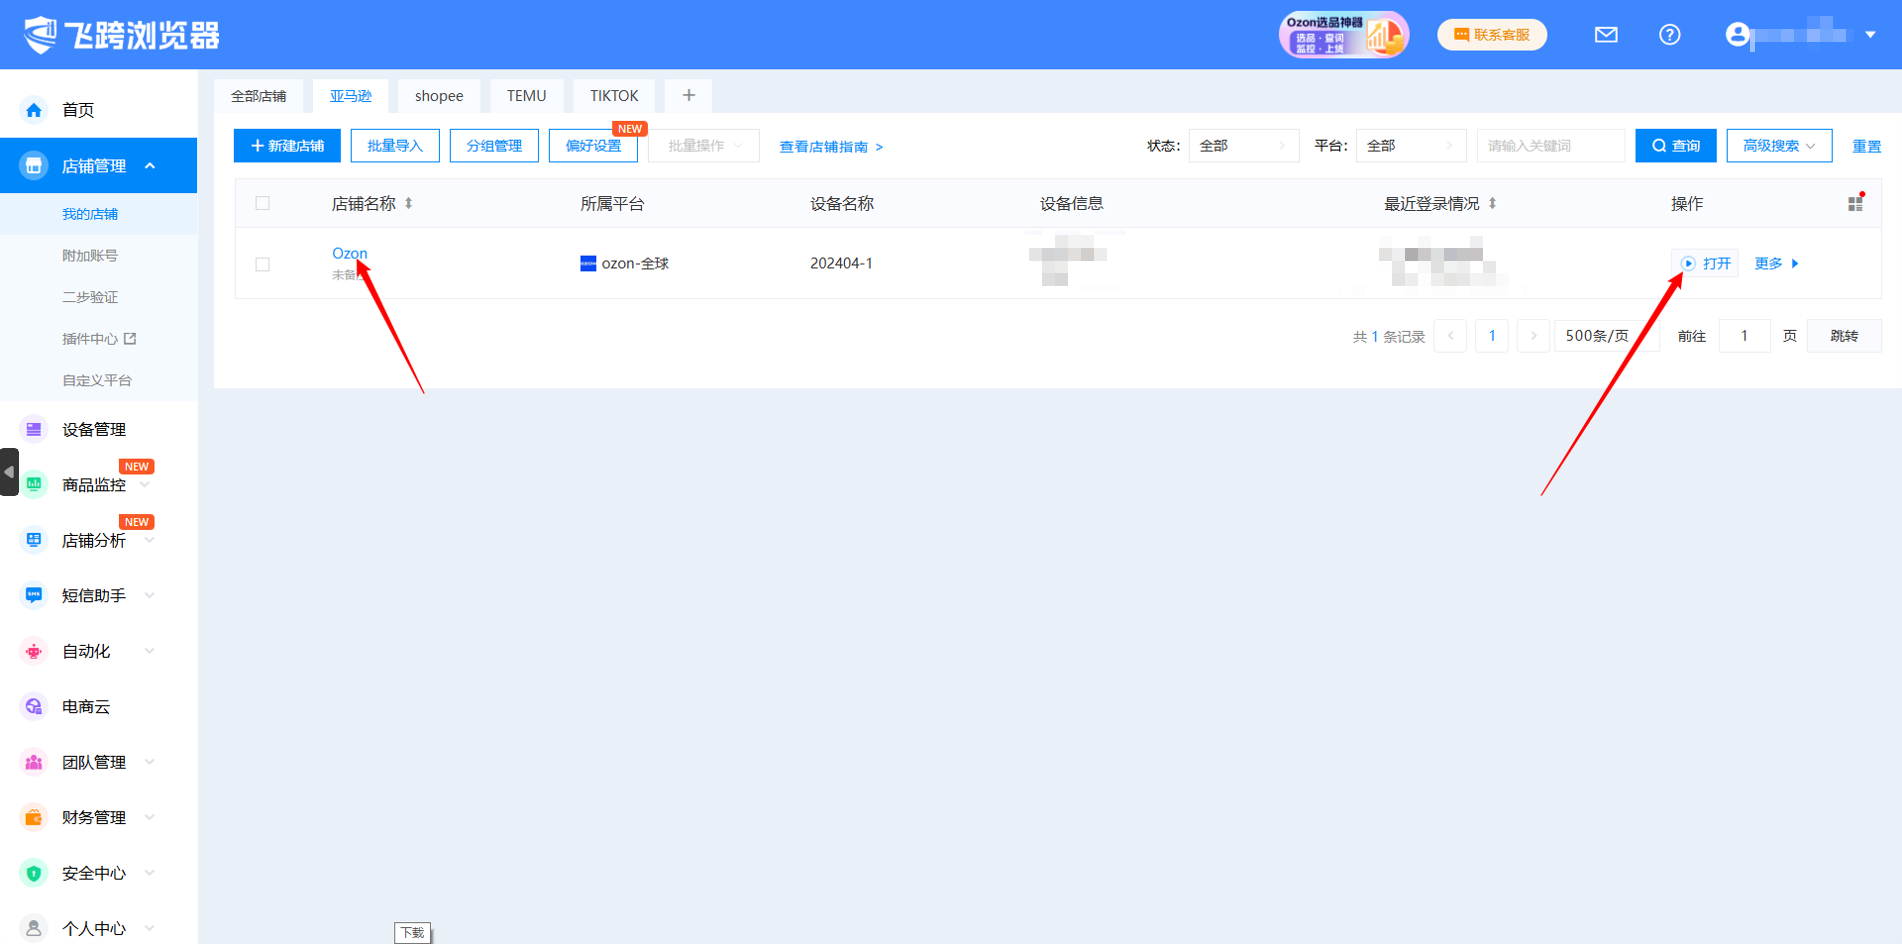
Task: Click the 设备管理 sidebar icon
Action: point(34,429)
